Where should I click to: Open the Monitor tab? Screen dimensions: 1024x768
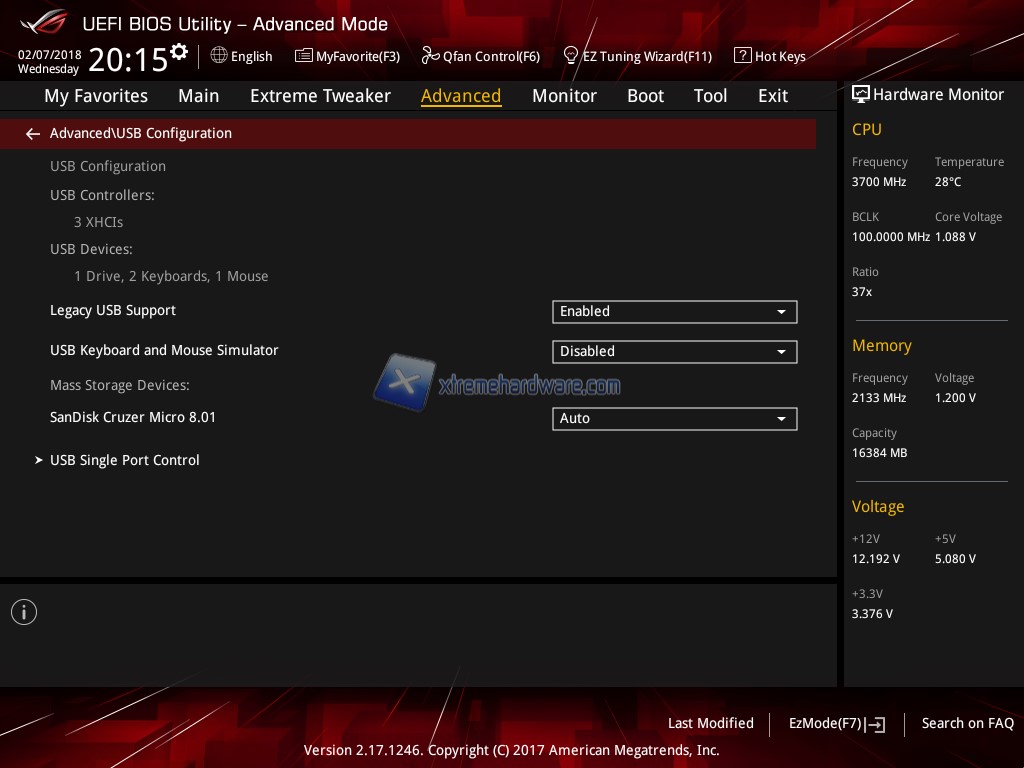coord(564,96)
